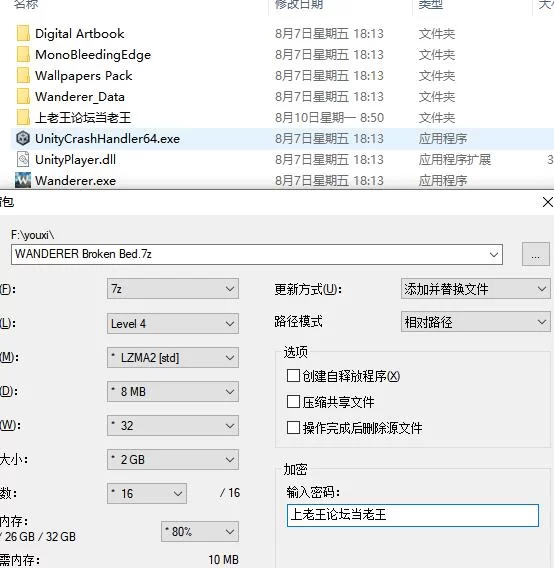Image resolution: width=554 pixels, height=568 pixels.
Task: Click the 修改日期 column header
Action: click(x=299, y=4)
